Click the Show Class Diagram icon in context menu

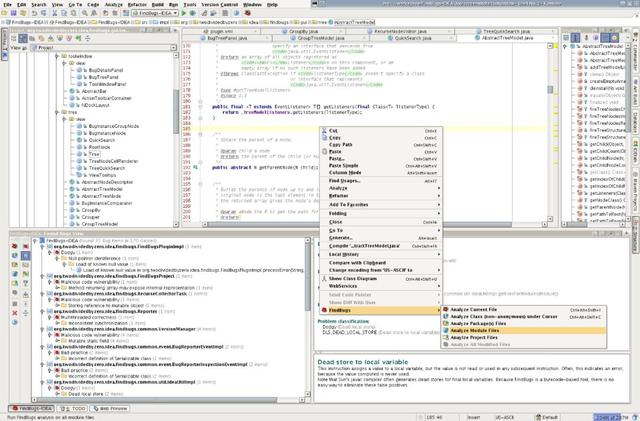point(324,278)
